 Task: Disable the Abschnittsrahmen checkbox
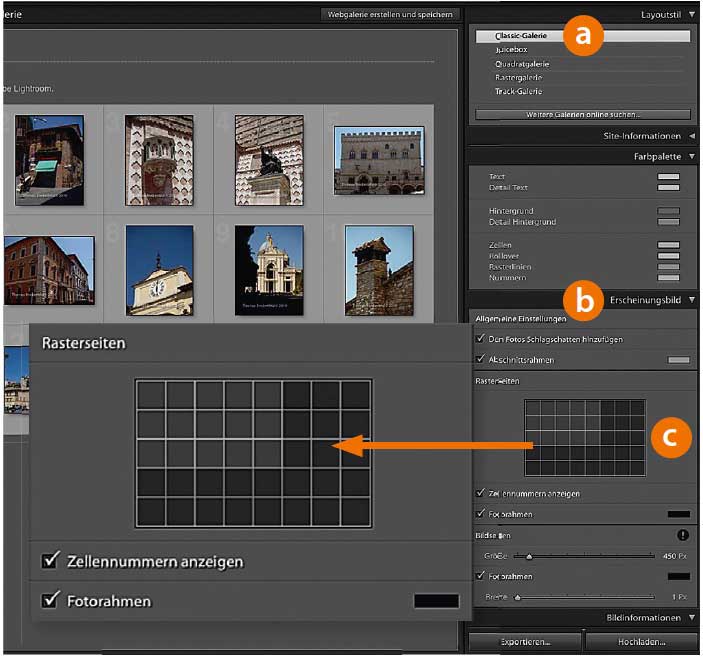(x=481, y=358)
